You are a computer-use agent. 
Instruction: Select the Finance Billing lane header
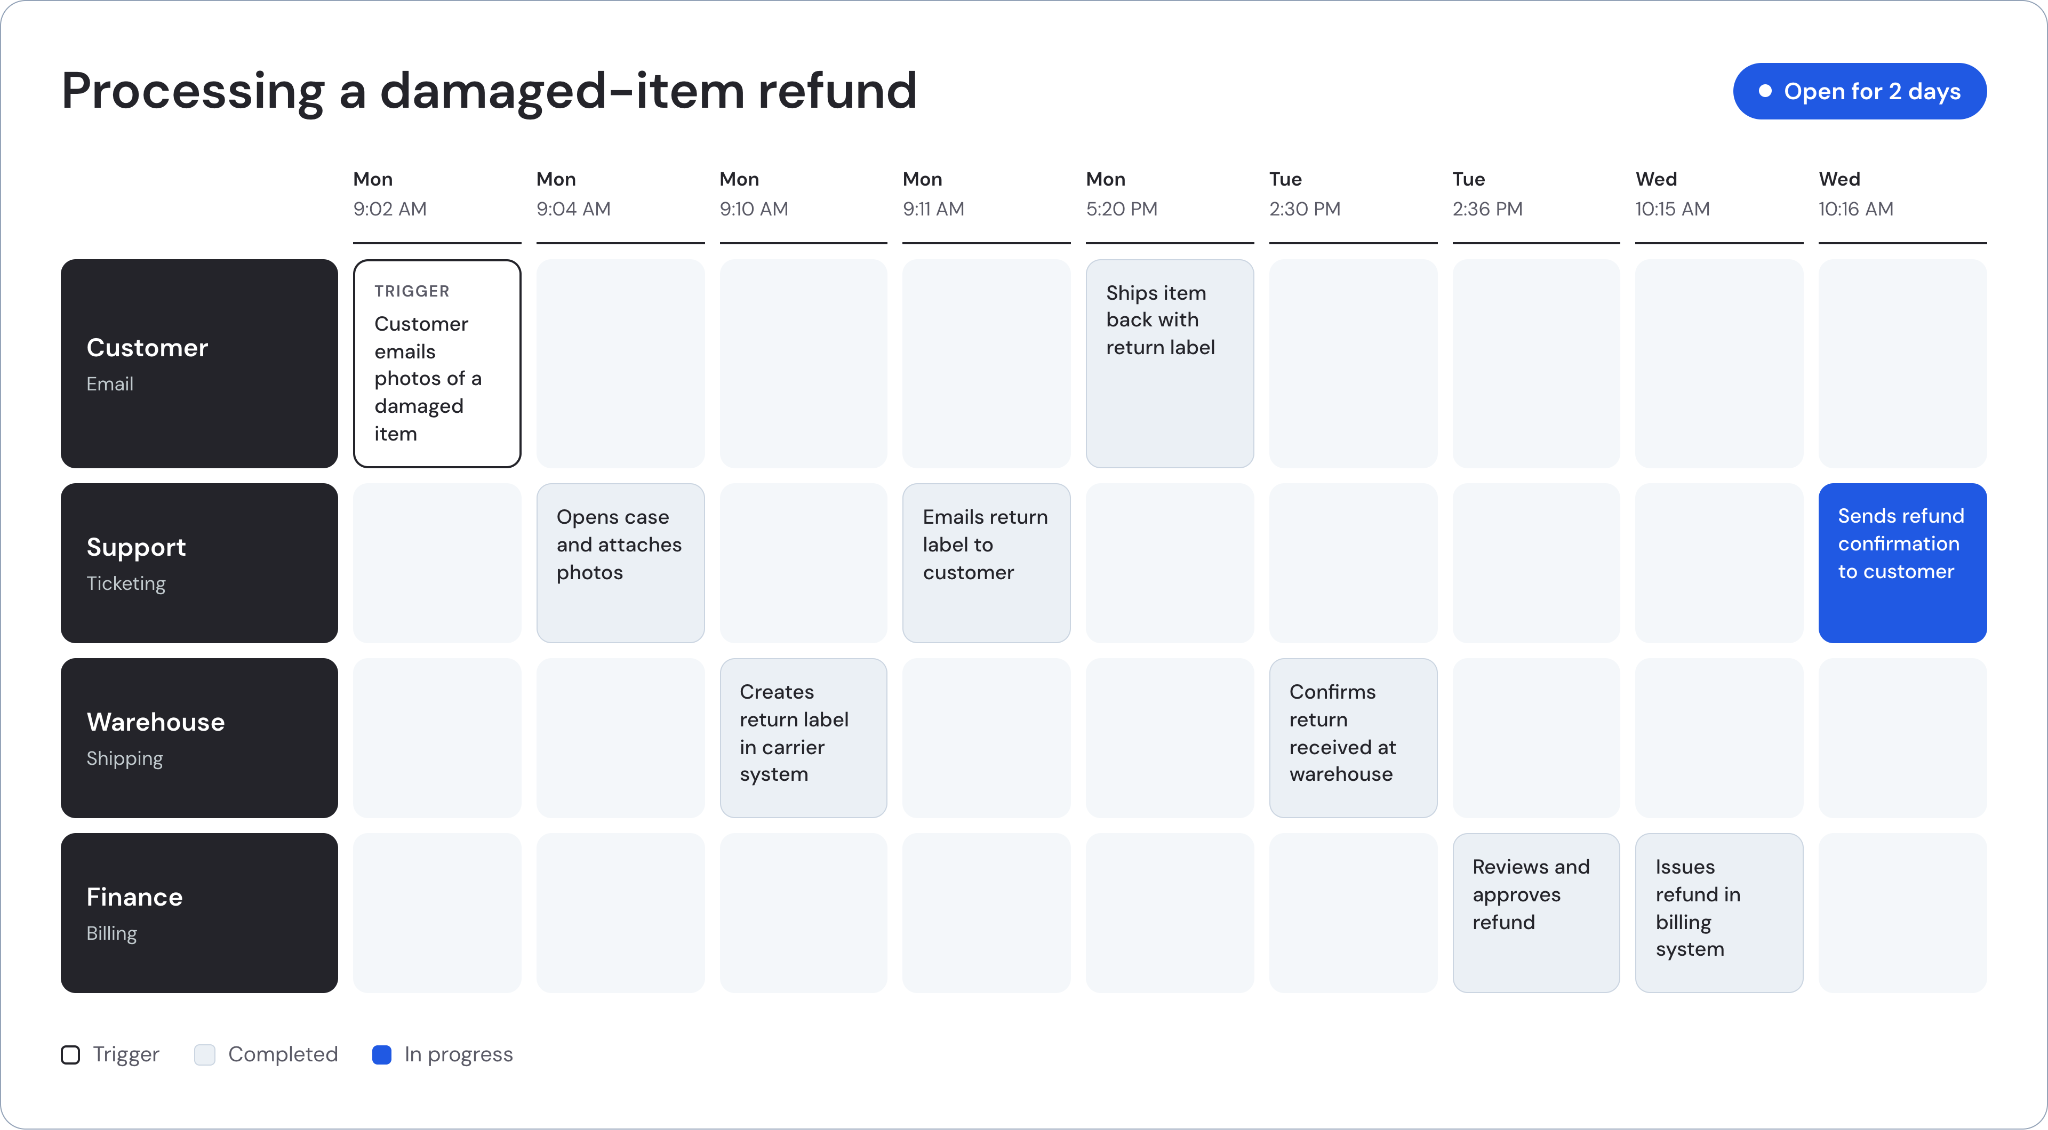pos(199,913)
